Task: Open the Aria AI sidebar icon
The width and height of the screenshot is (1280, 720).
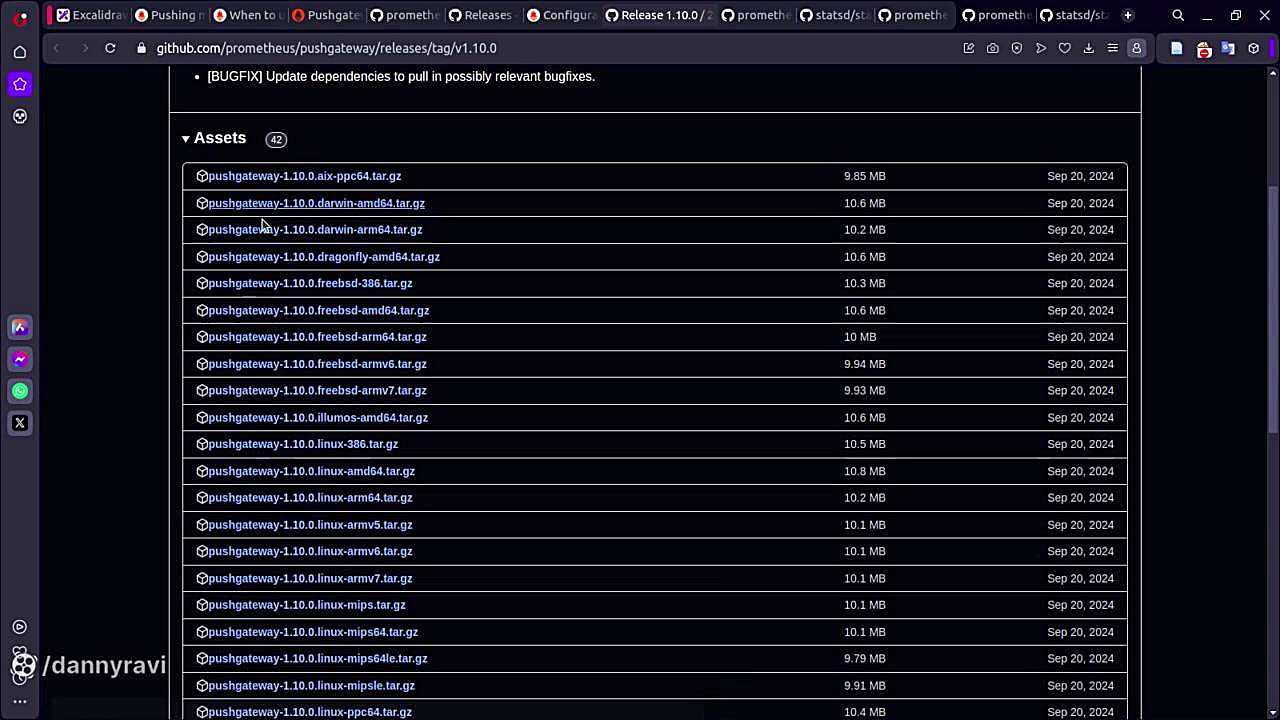Action: [x=20, y=327]
